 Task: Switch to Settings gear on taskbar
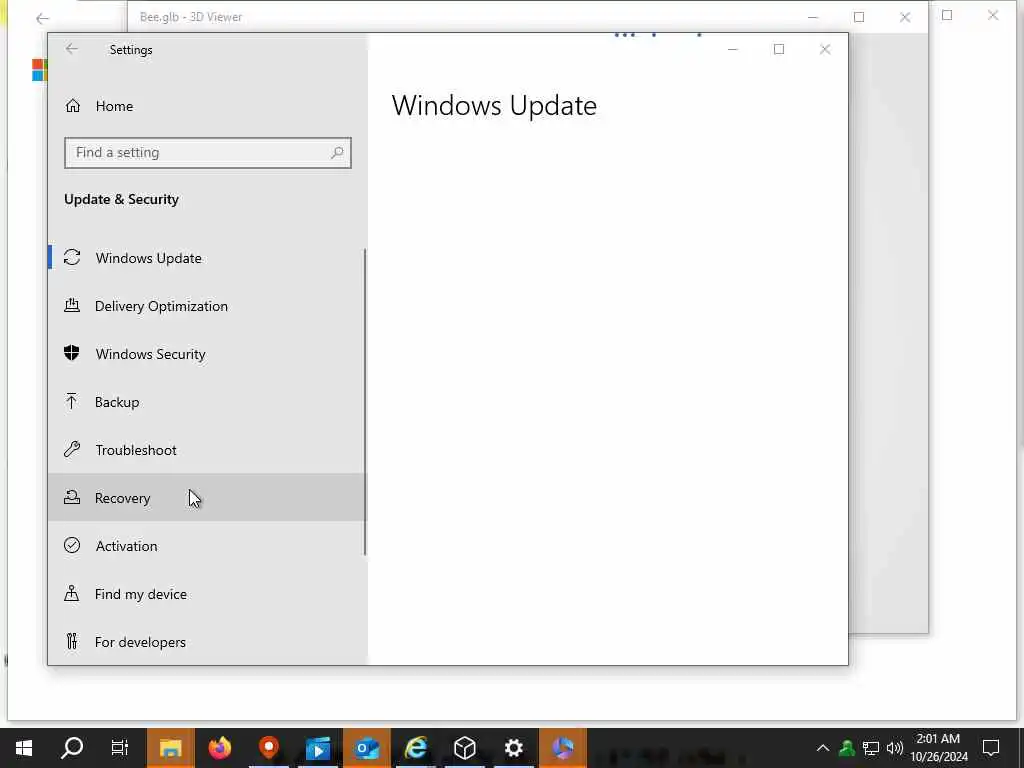tap(513, 748)
